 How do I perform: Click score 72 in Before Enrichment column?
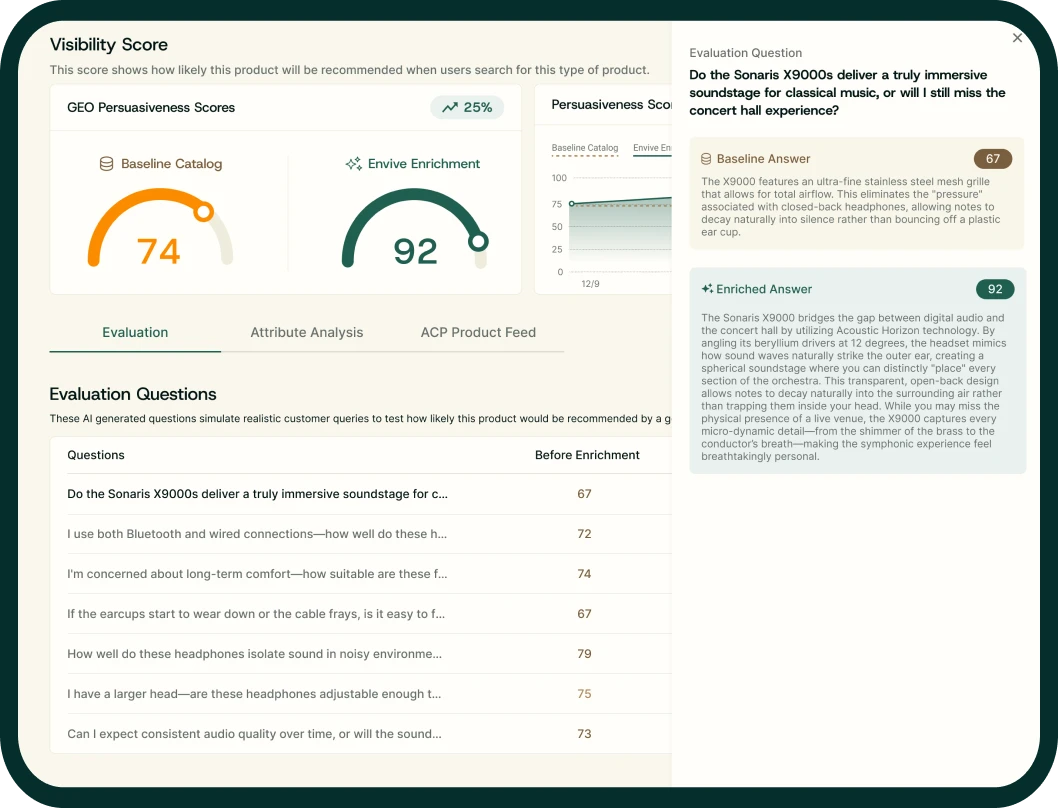pyautogui.click(x=584, y=534)
